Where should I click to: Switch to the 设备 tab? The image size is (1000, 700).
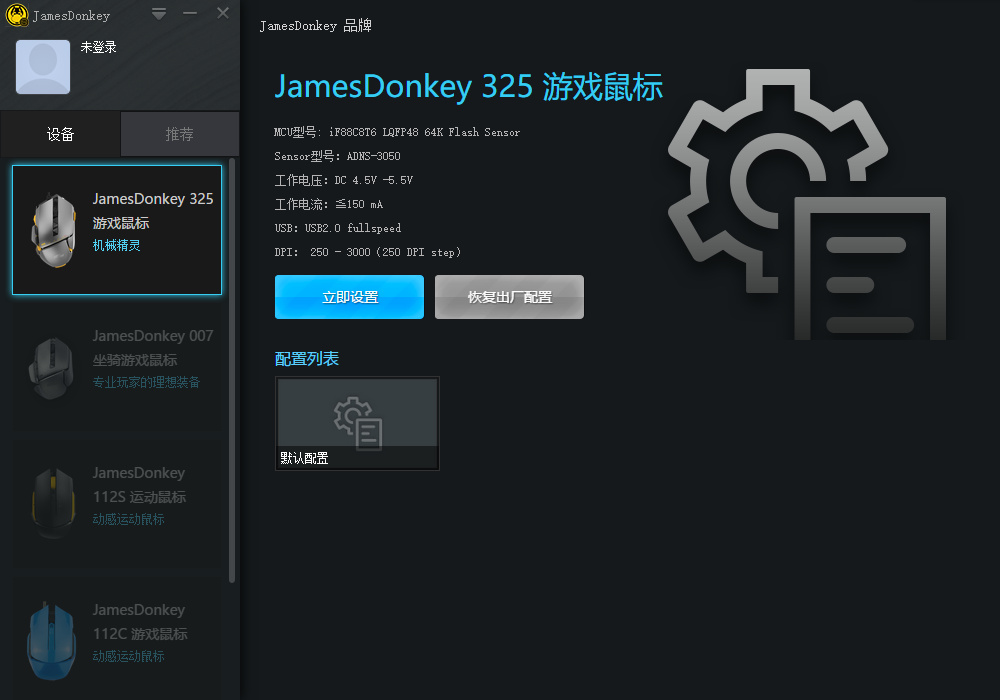[x=60, y=134]
